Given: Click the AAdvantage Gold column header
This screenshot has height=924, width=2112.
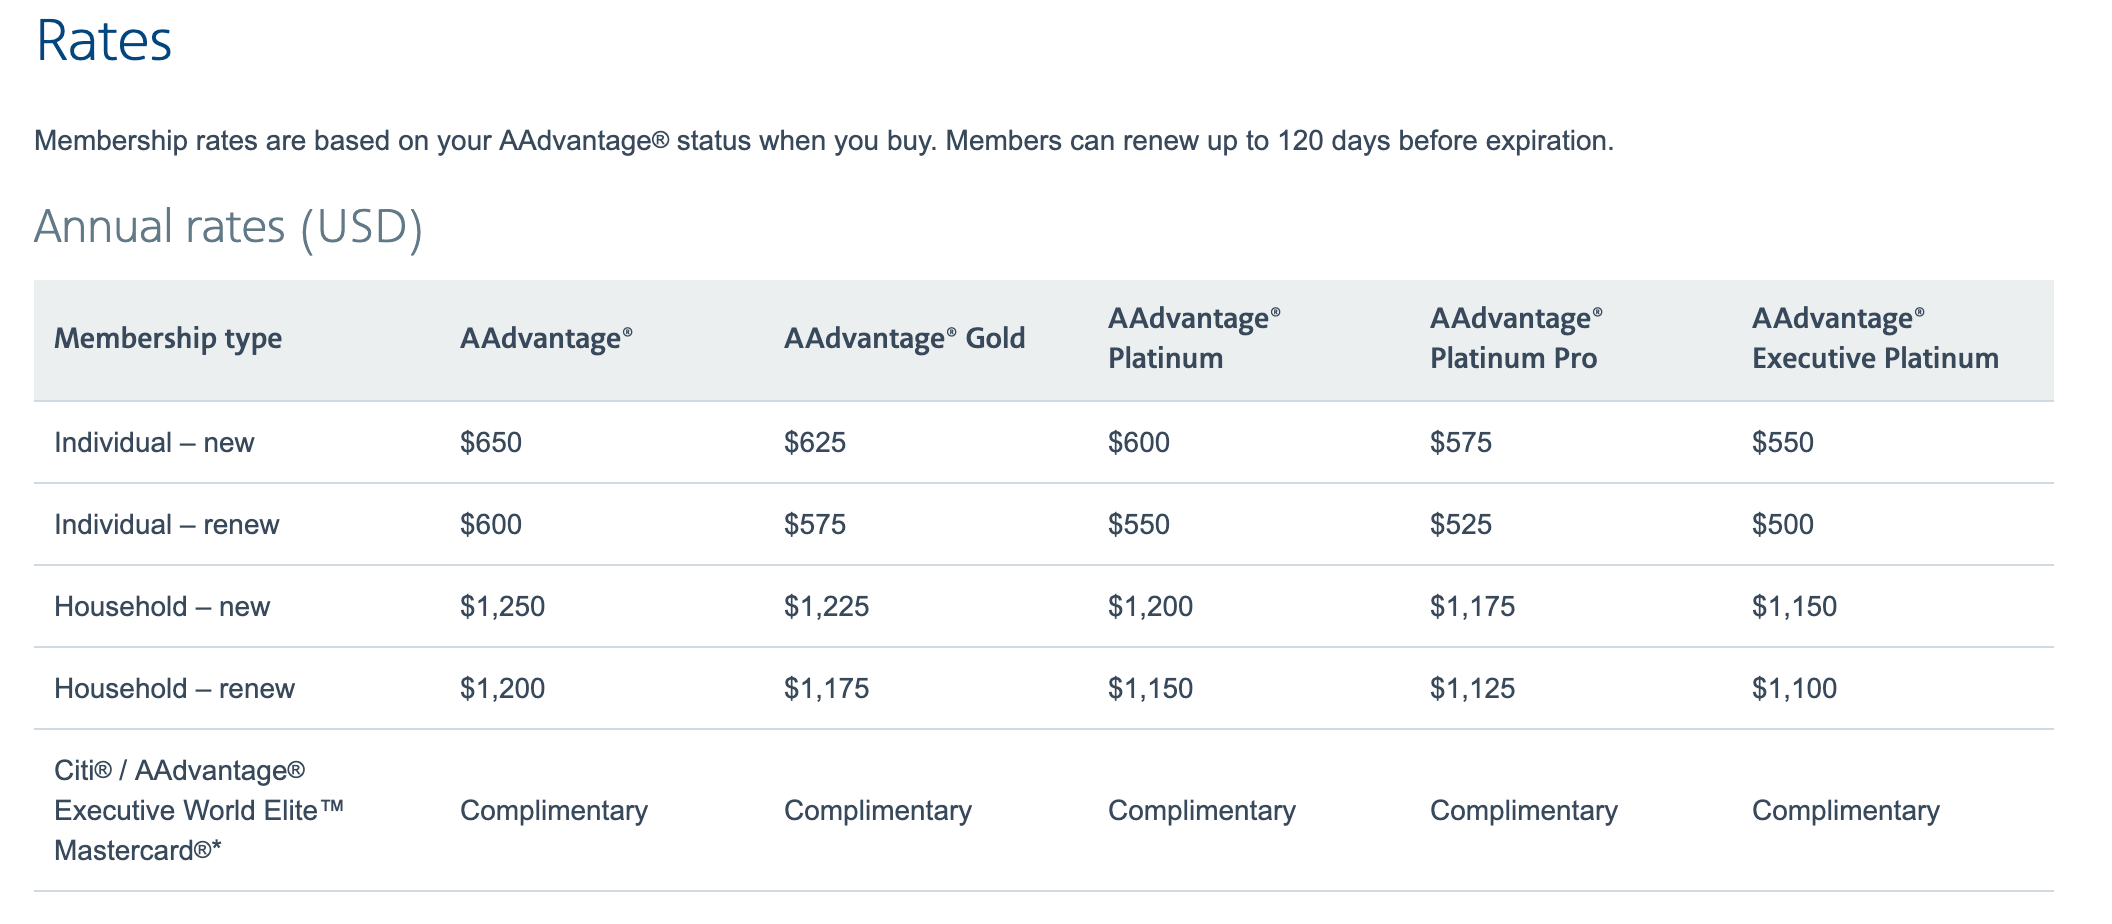Looking at the screenshot, I should 904,339.
